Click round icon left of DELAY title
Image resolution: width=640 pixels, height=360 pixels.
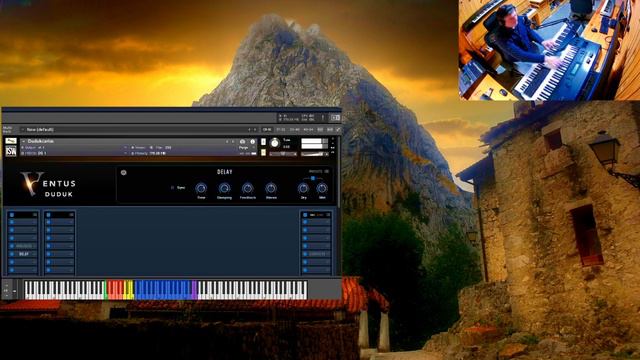click(x=124, y=173)
